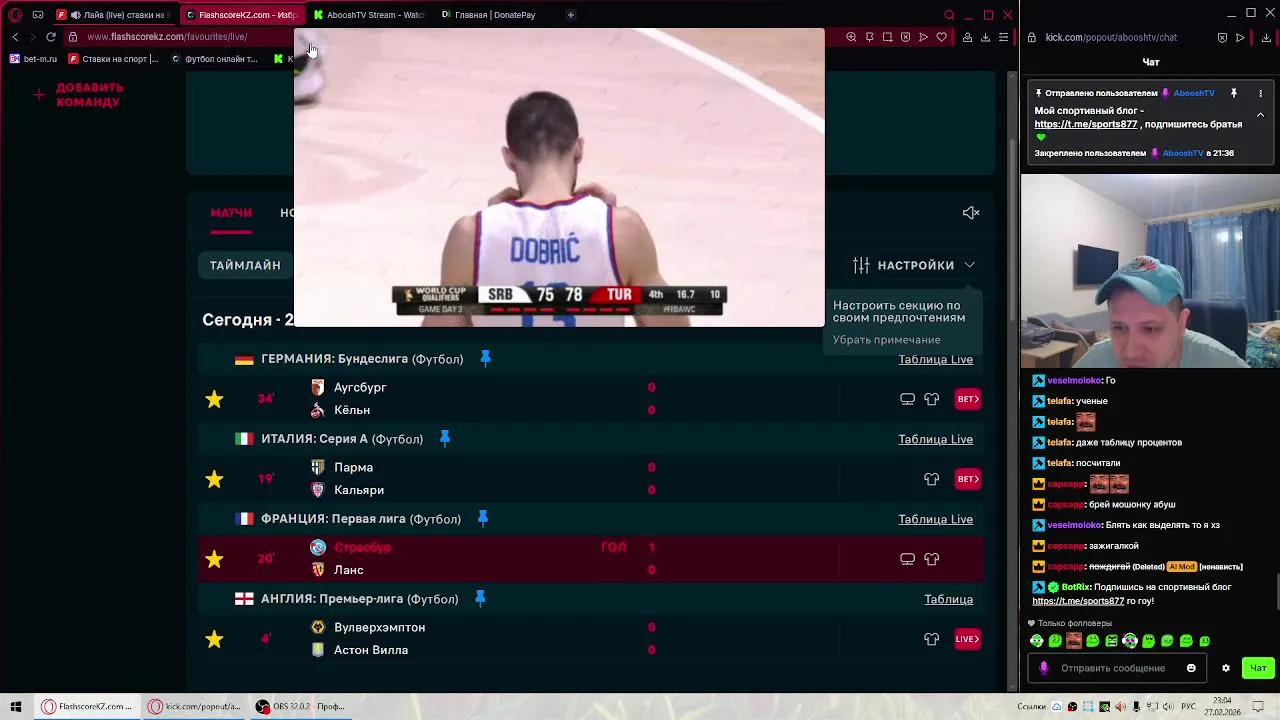Open Таблица Live for Первая лига
Screen dimensions: 1280x720
pos(935,519)
